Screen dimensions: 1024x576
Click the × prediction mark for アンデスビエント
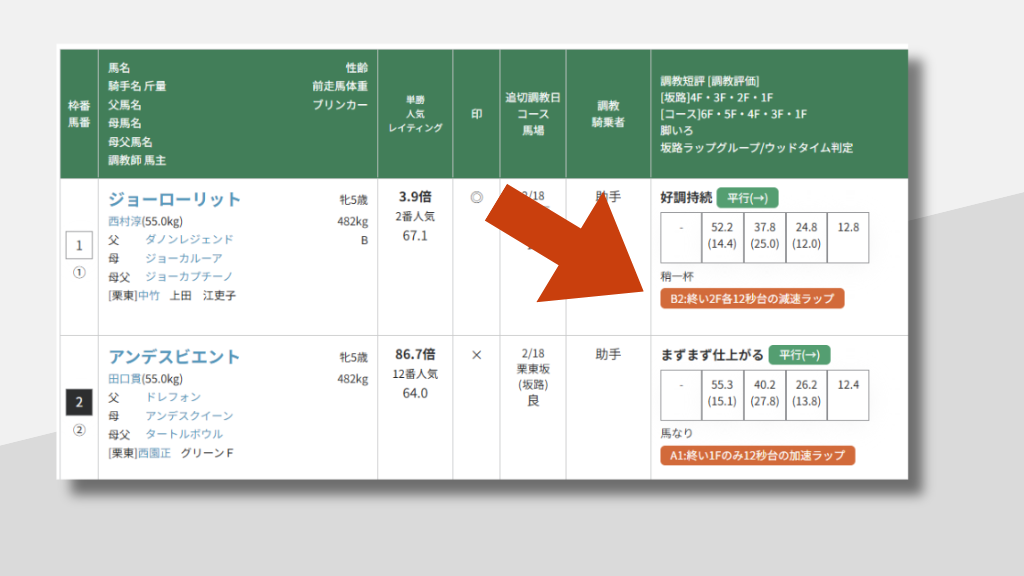click(476, 355)
